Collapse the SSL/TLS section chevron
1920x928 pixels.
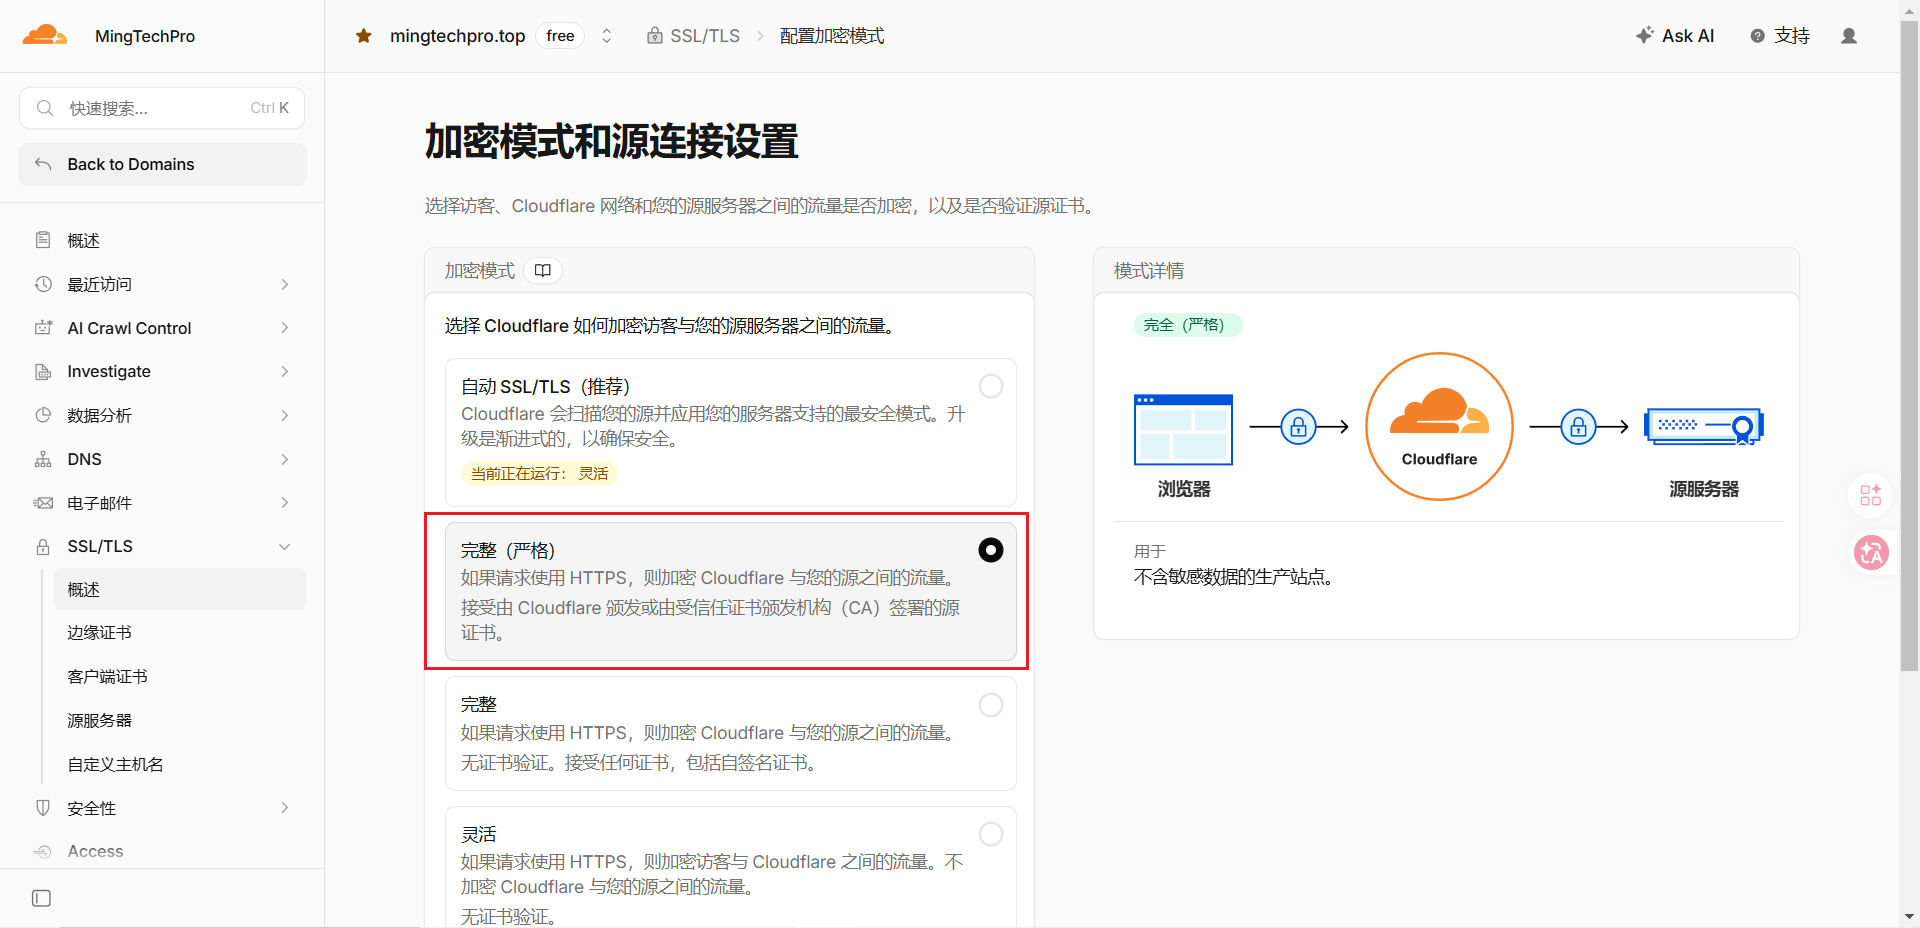(285, 546)
